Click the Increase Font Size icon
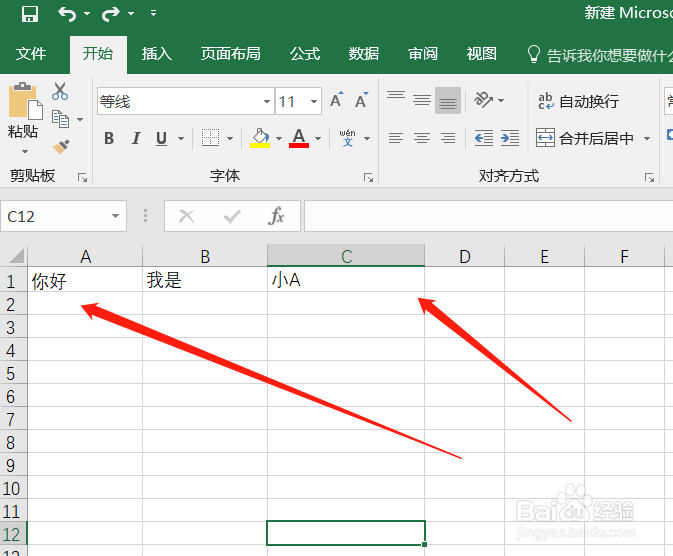Viewport: 673px width, 556px height. tap(337, 100)
